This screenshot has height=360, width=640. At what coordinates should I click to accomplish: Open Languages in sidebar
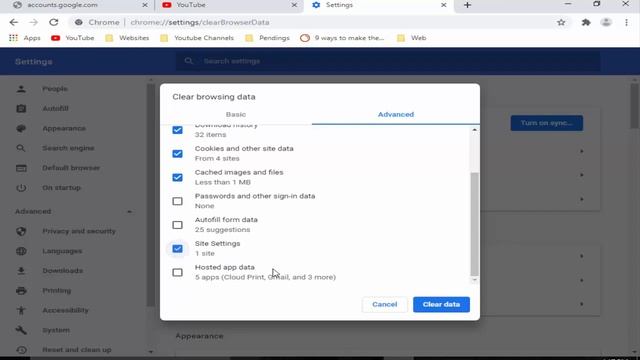[x=62, y=251]
